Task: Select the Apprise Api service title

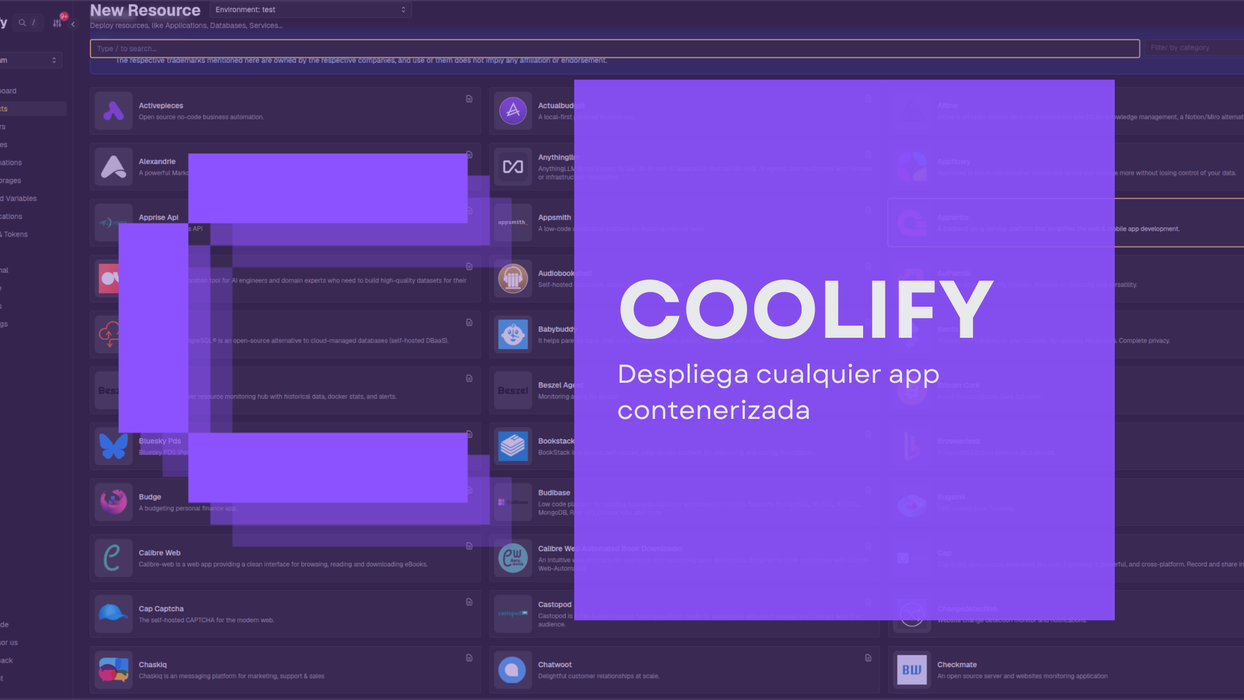Action: point(159,217)
